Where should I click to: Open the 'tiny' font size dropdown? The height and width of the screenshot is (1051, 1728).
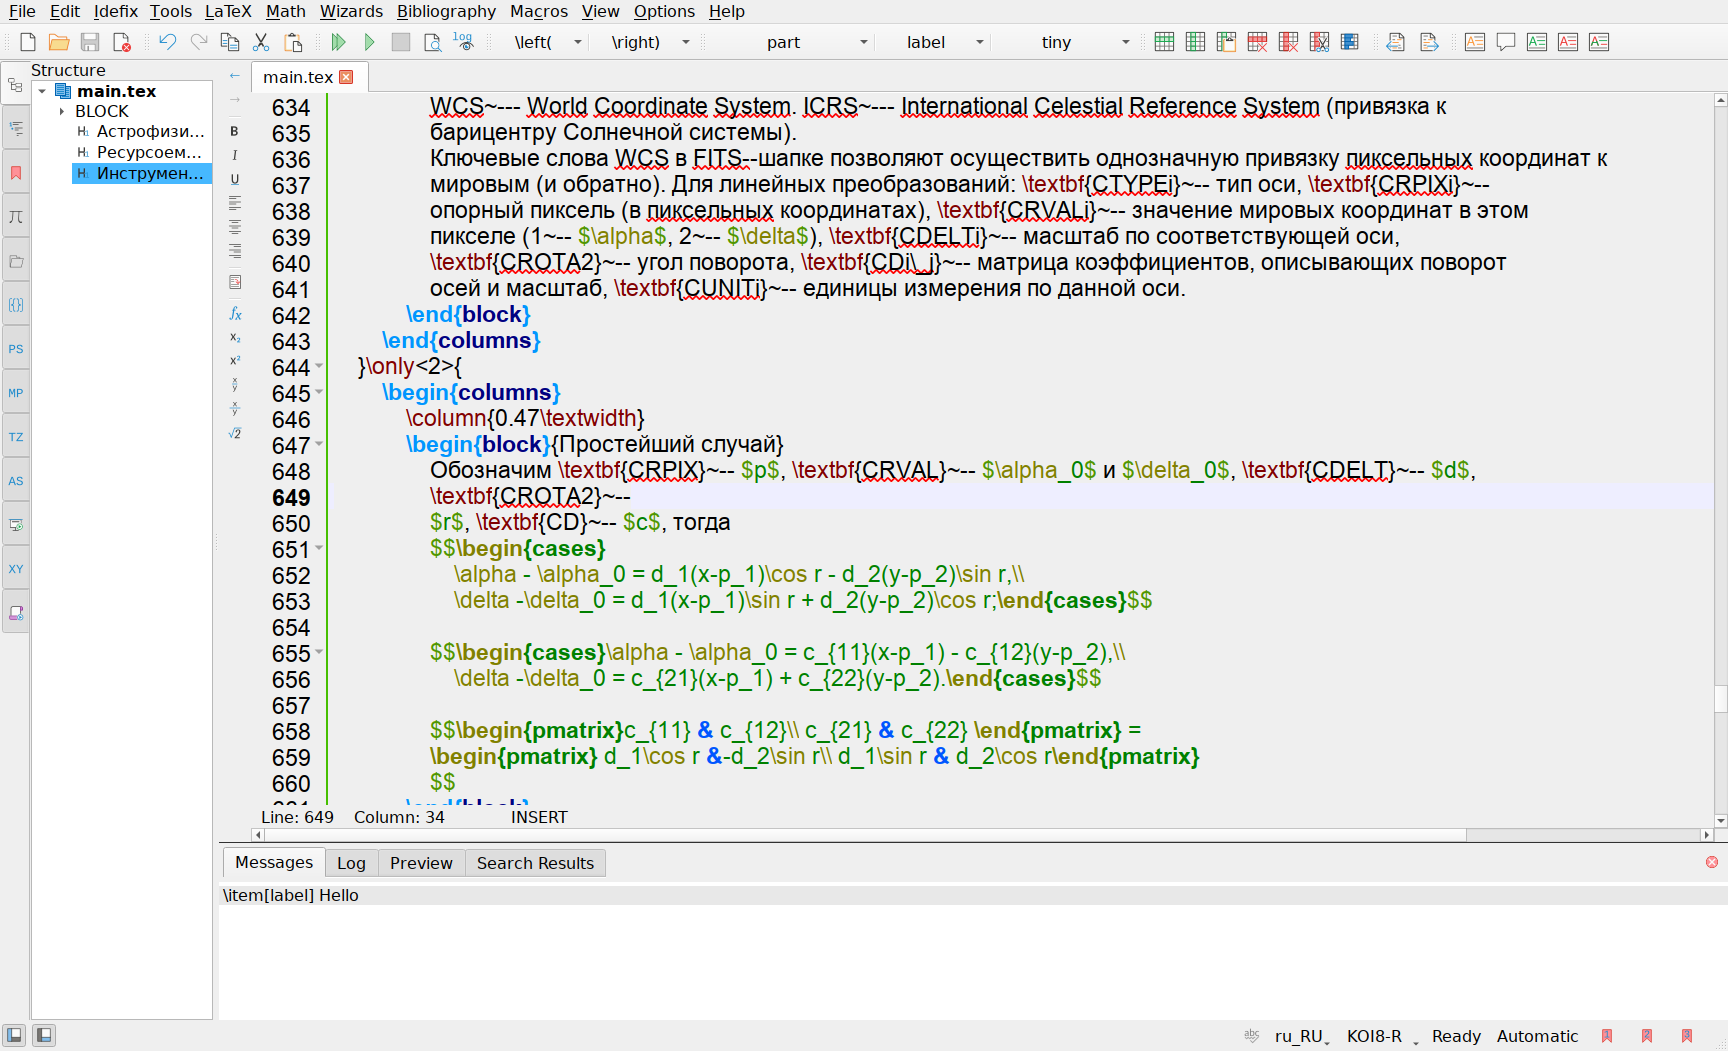[x=1125, y=42]
